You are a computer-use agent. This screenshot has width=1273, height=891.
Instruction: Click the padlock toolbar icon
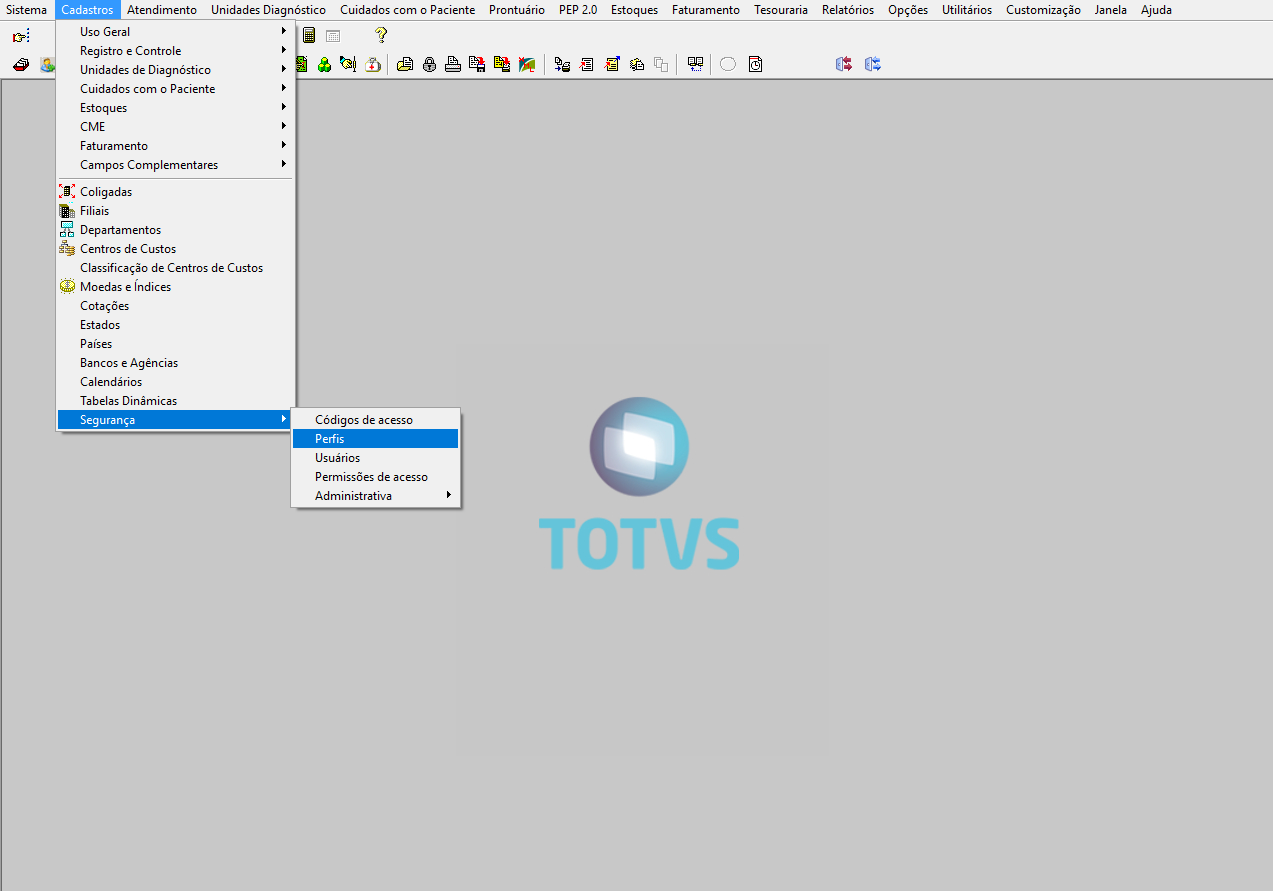(x=429, y=64)
